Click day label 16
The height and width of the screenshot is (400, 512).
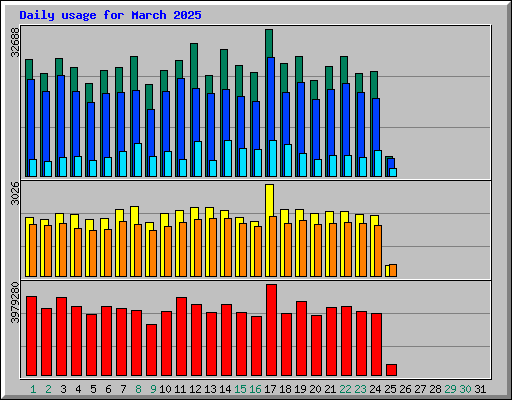(x=255, y=389)
